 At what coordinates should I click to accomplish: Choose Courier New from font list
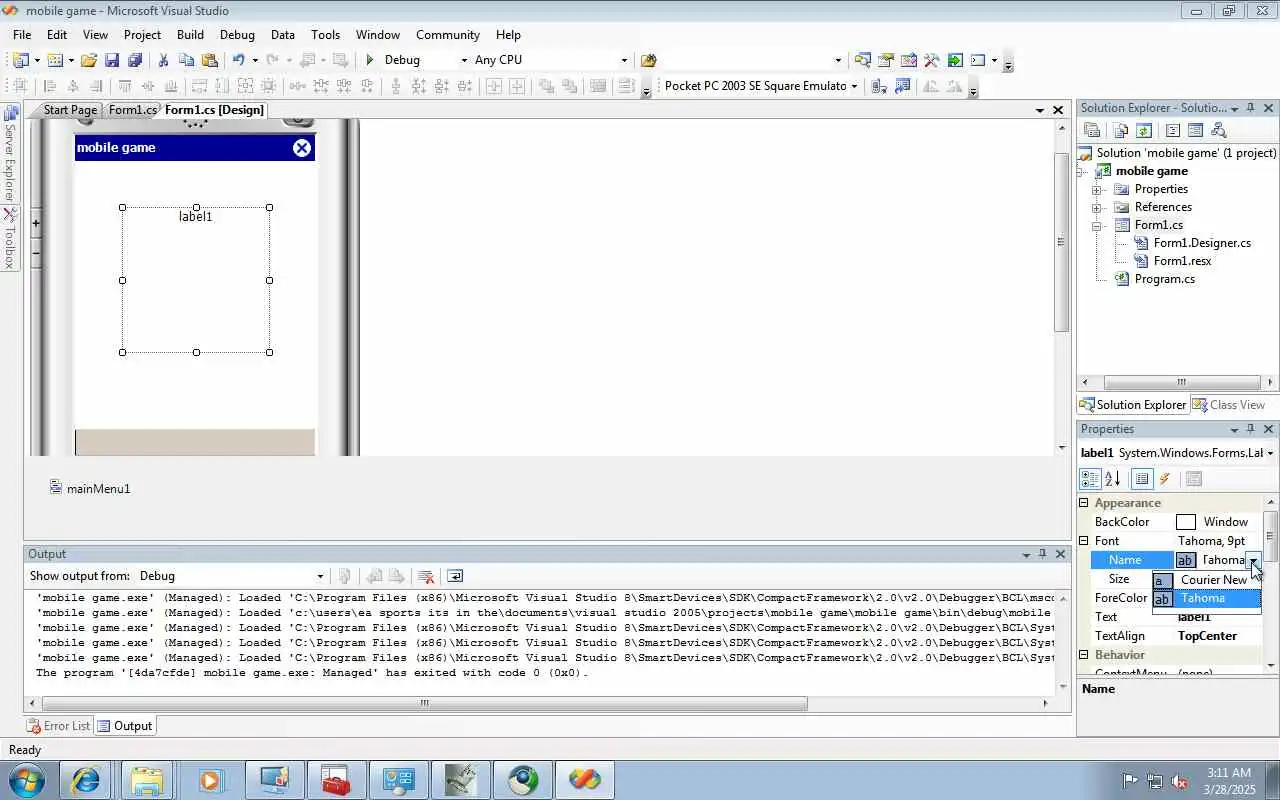tap(1206, 580)
